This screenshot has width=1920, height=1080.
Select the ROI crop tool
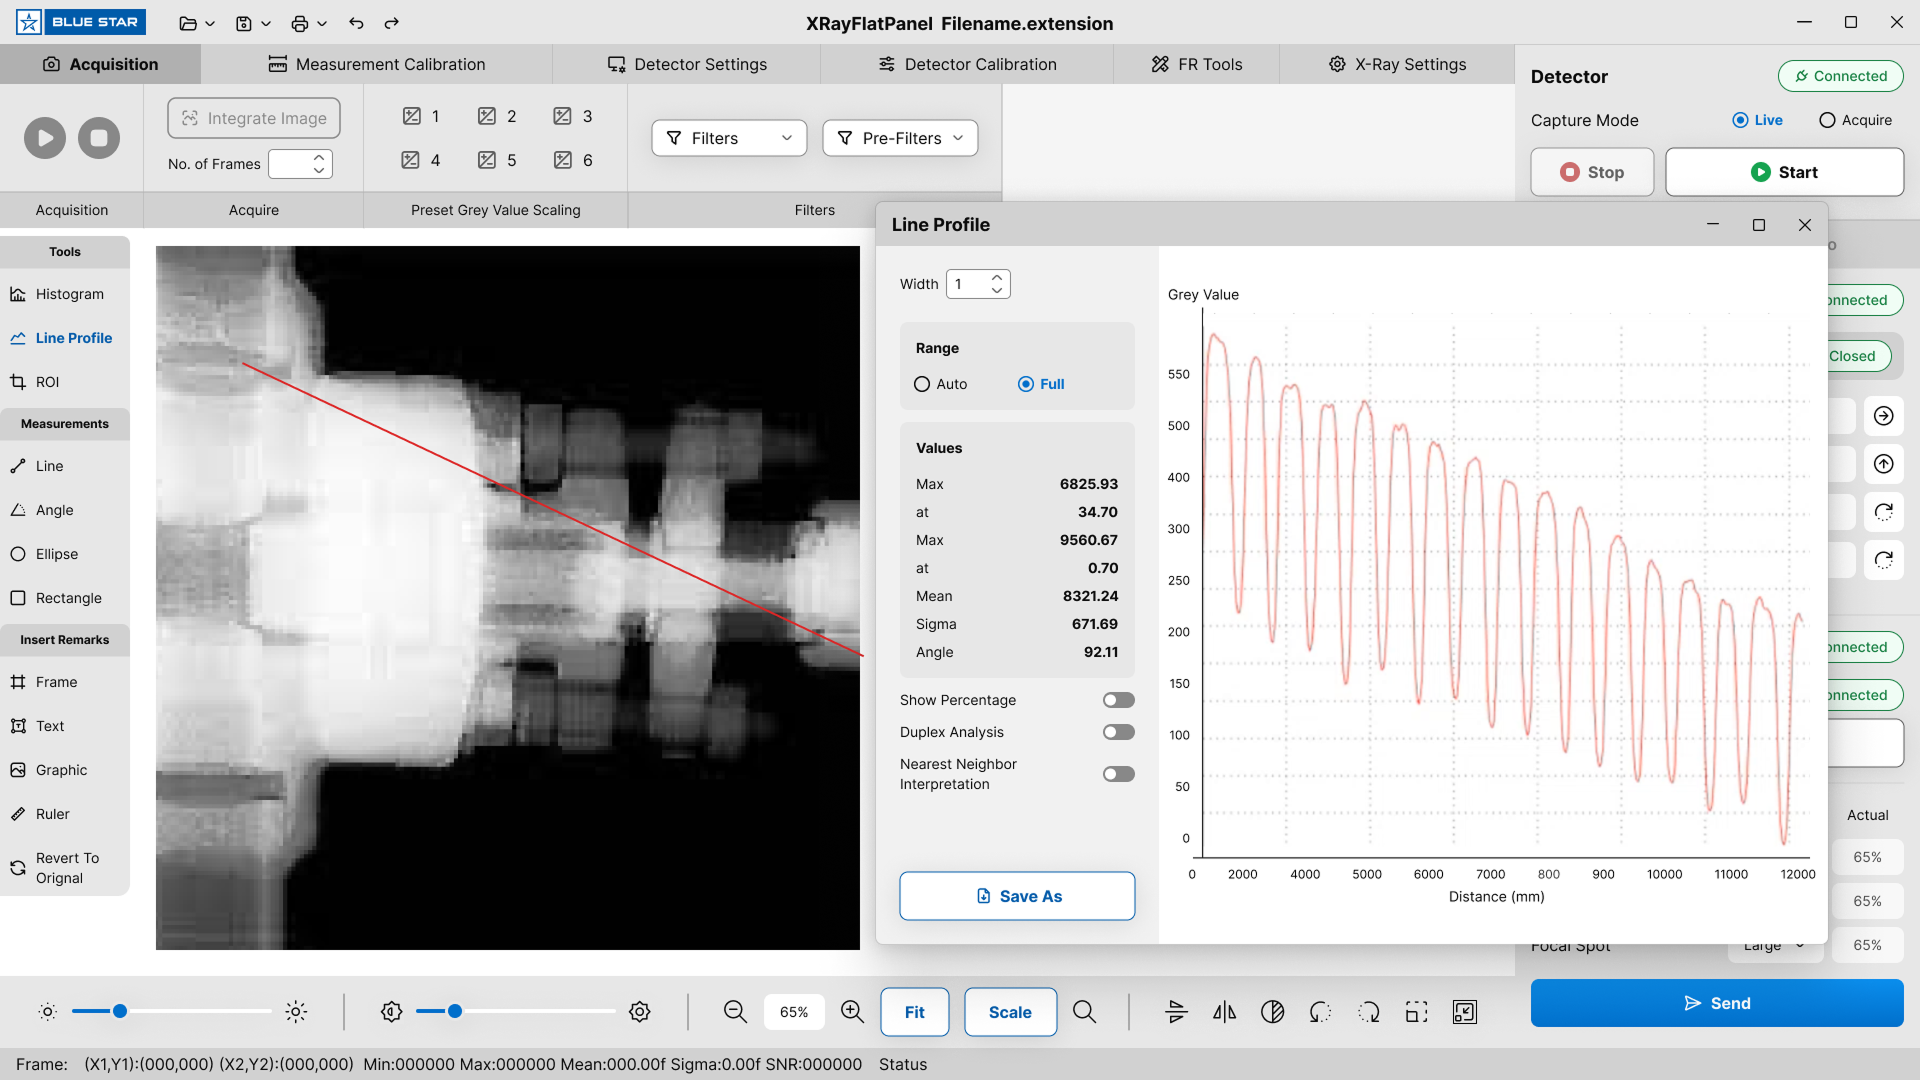46,382
